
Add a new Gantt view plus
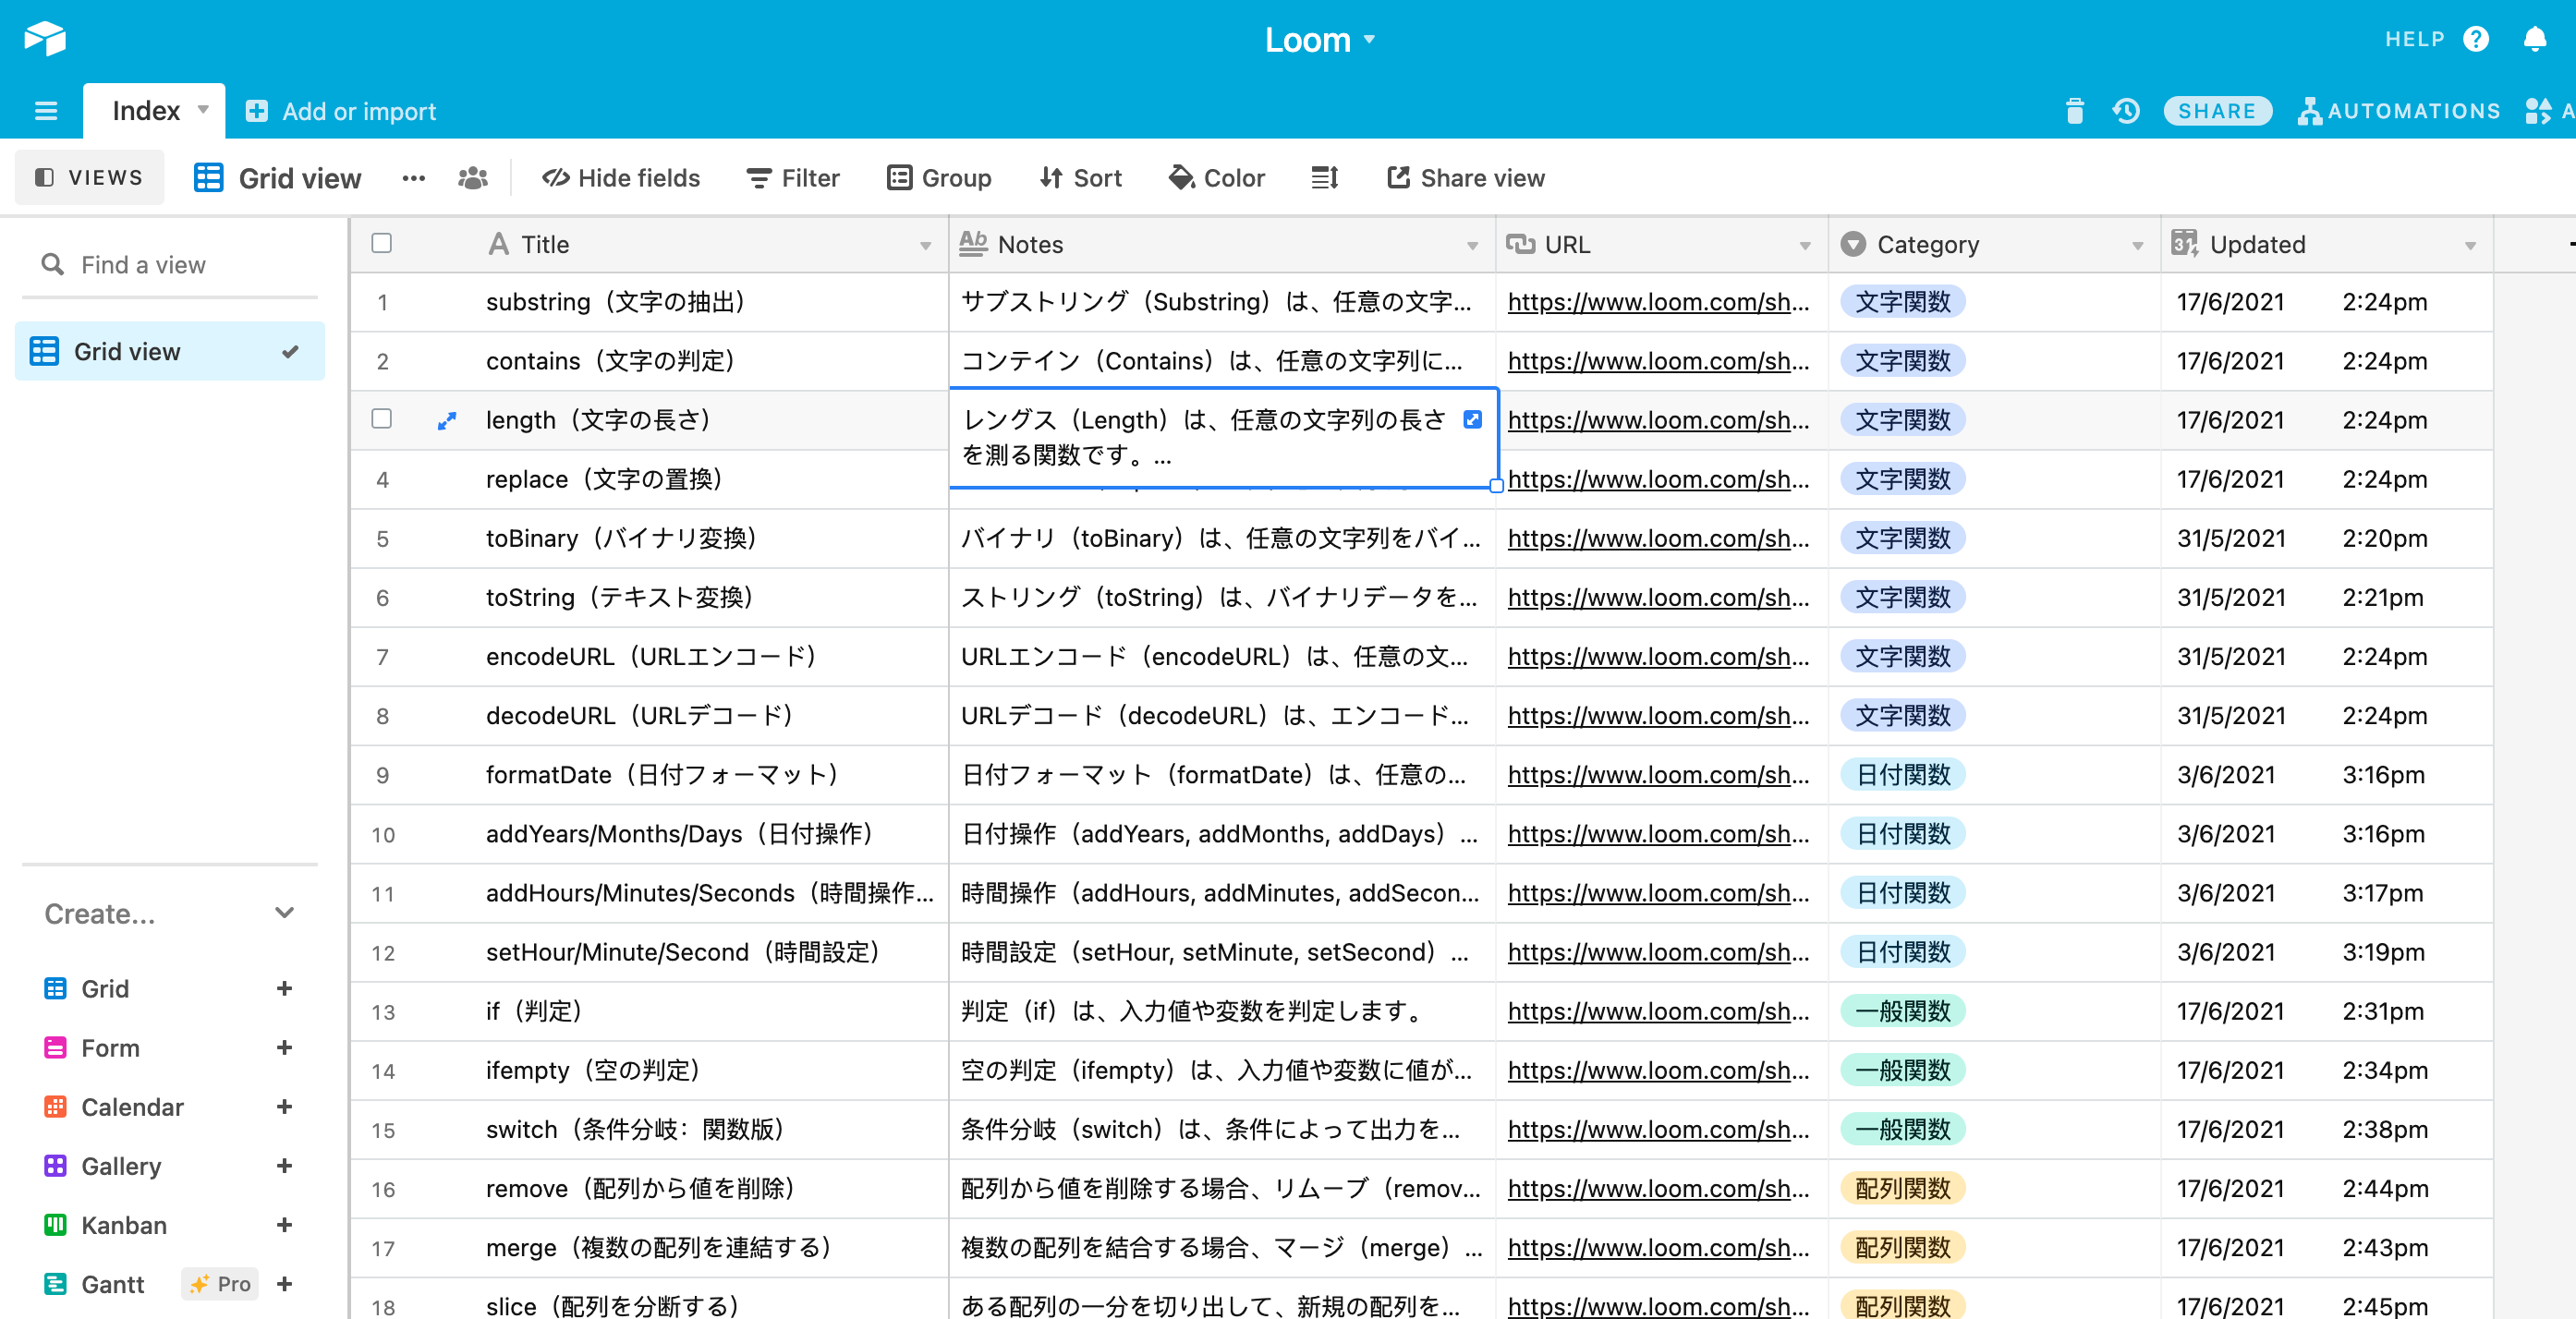click(x=284, y=1284)
